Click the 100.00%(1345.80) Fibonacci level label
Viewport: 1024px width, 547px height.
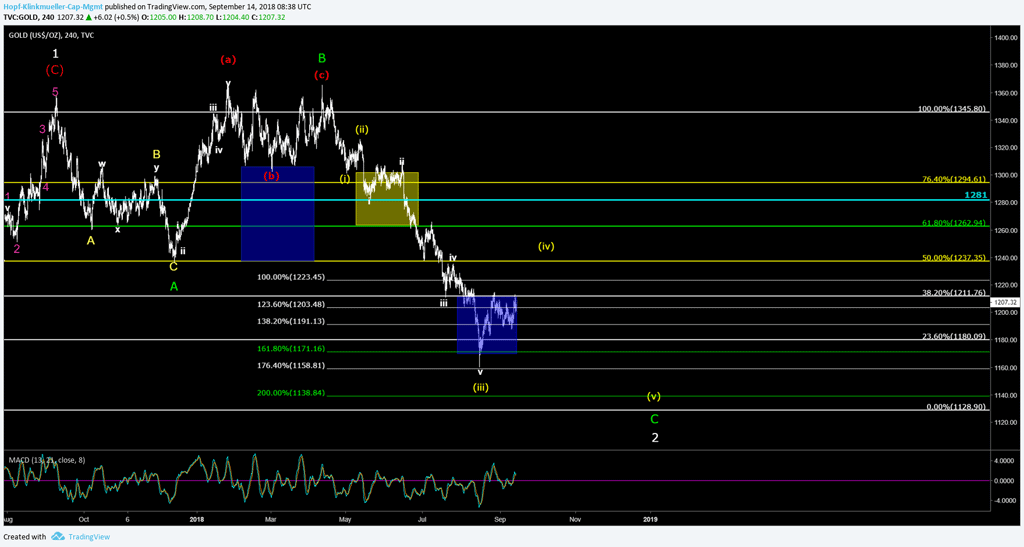(x=952, y=108)
